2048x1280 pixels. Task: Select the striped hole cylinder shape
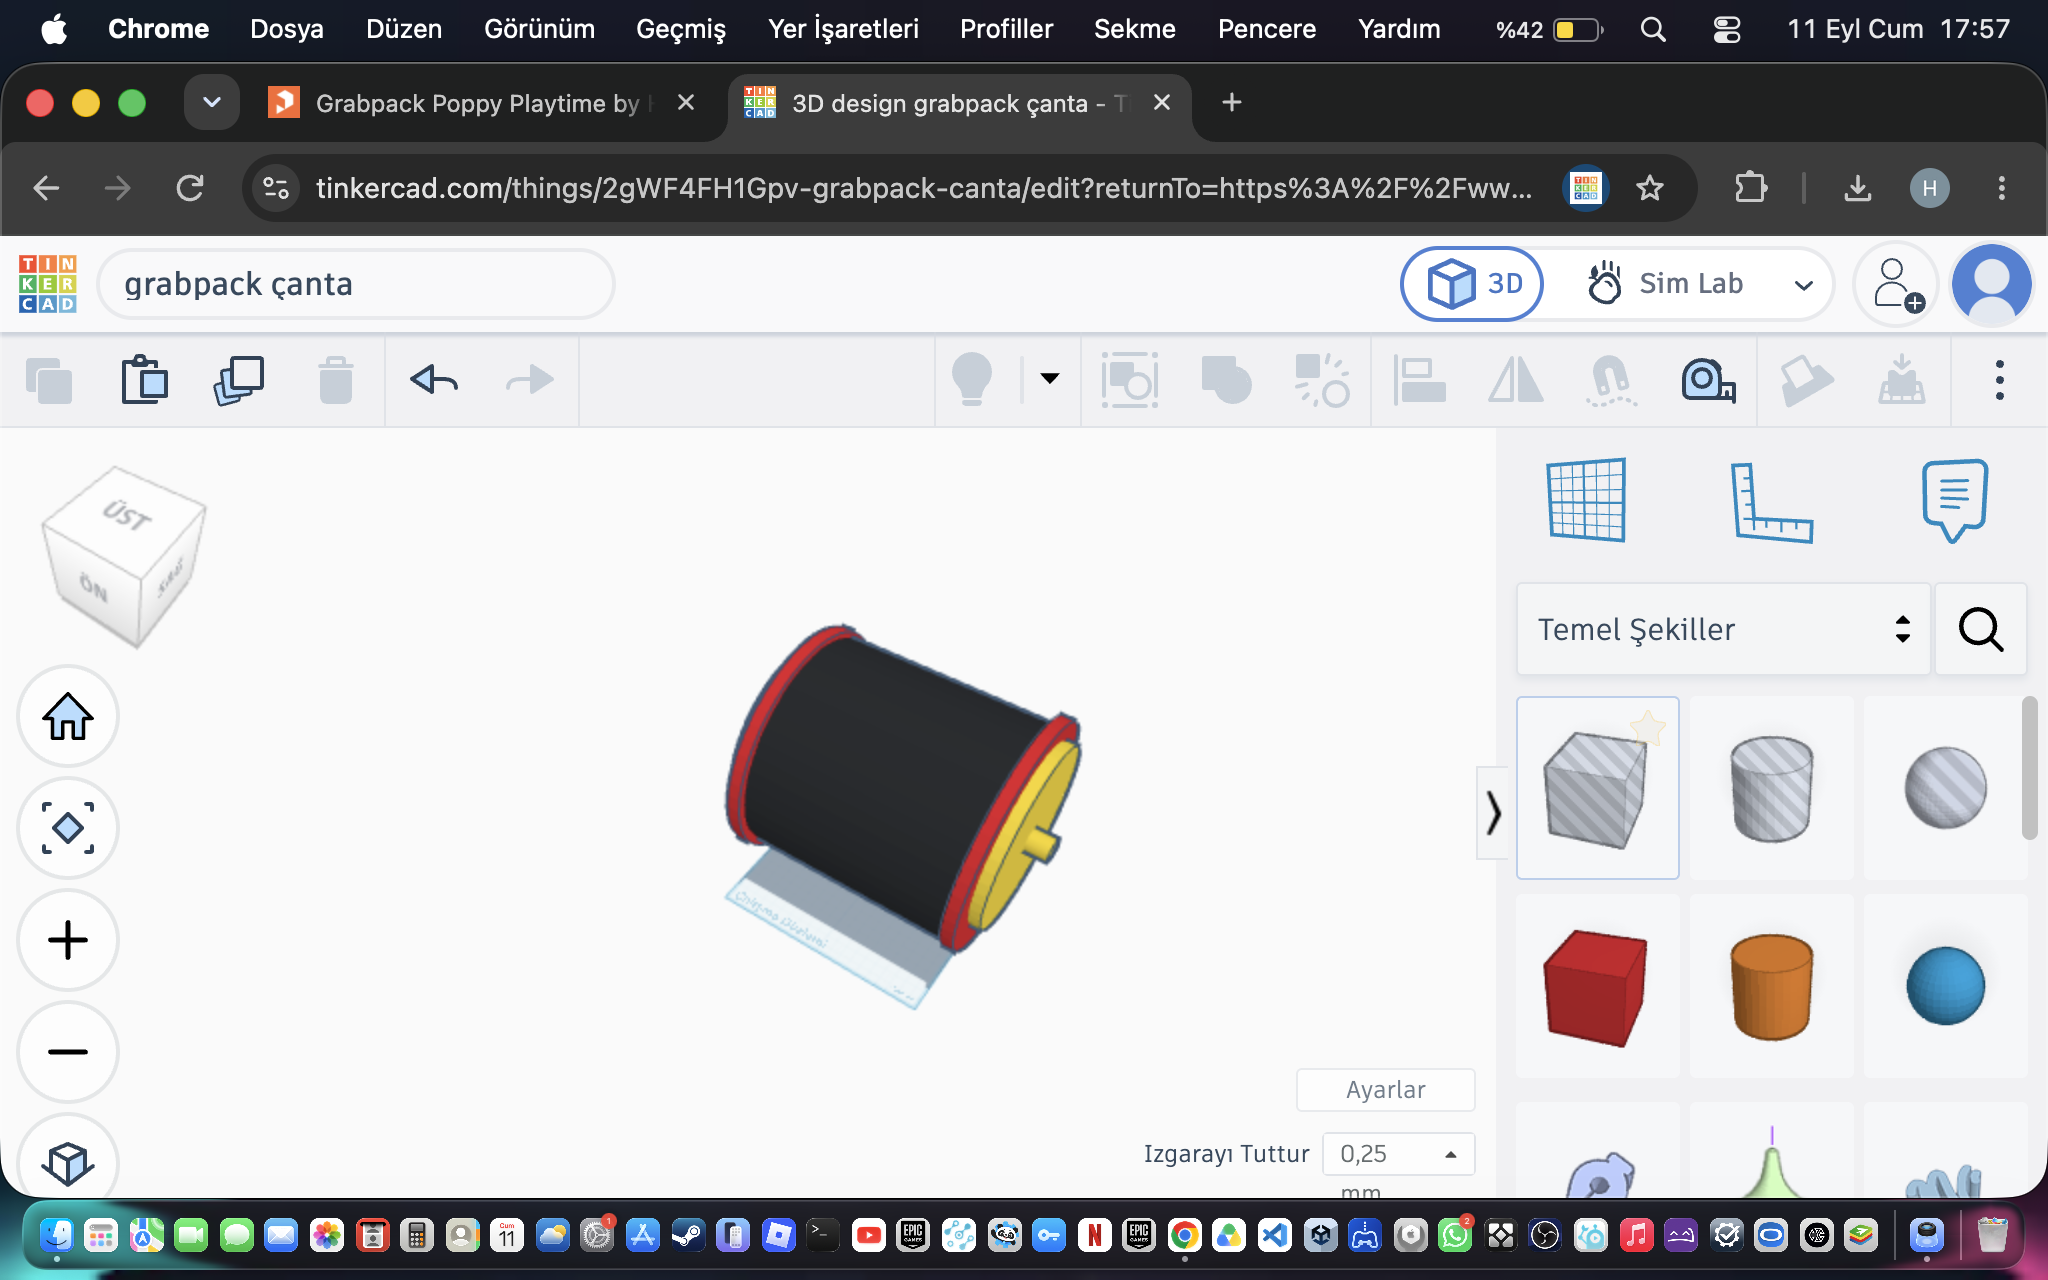(1771, 788)
